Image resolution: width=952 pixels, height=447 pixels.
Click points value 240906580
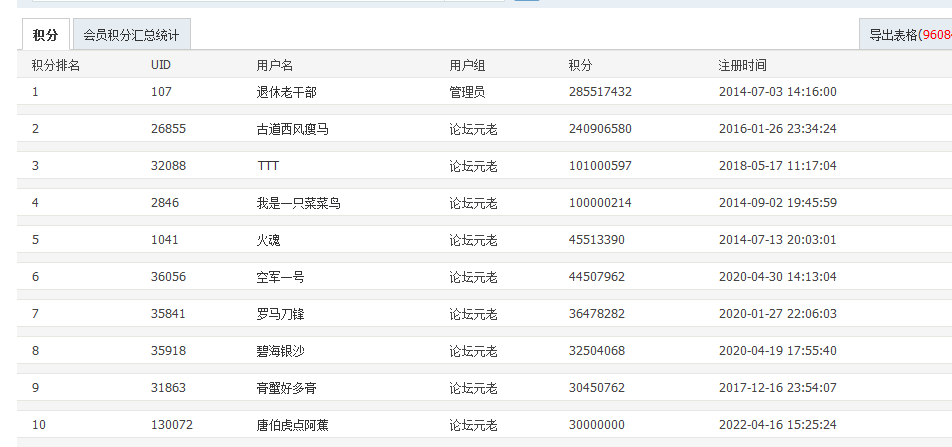[600, 129]
